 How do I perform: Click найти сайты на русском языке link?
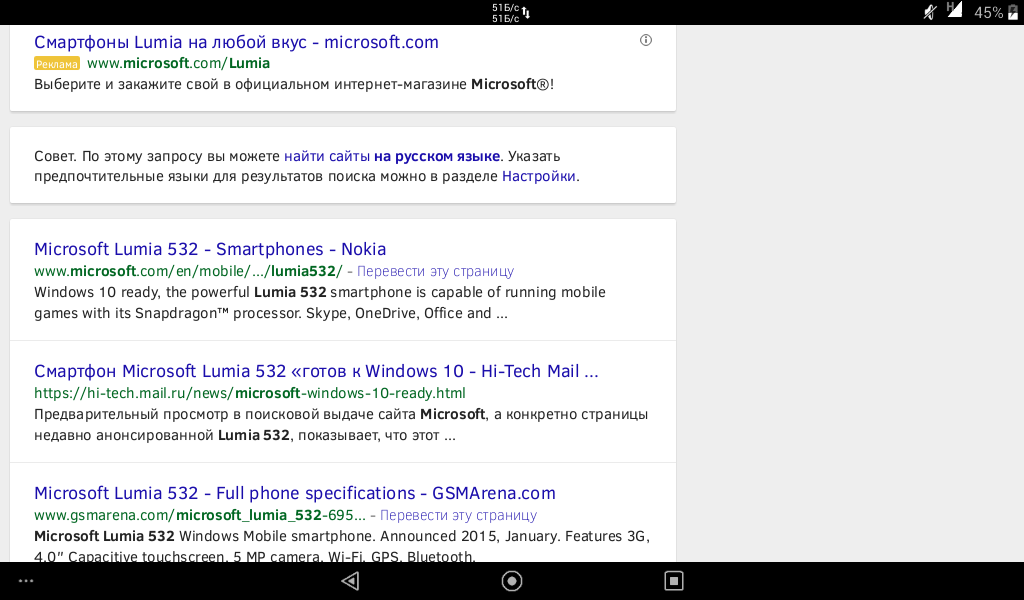point(392,157)
